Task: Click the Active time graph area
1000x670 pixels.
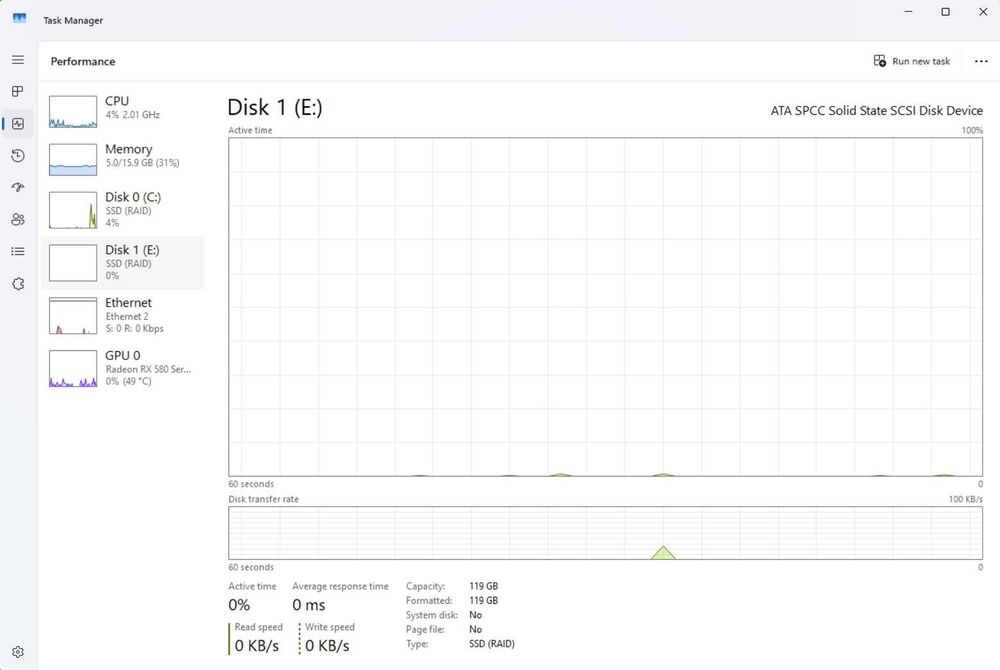Action: (605, 307)
